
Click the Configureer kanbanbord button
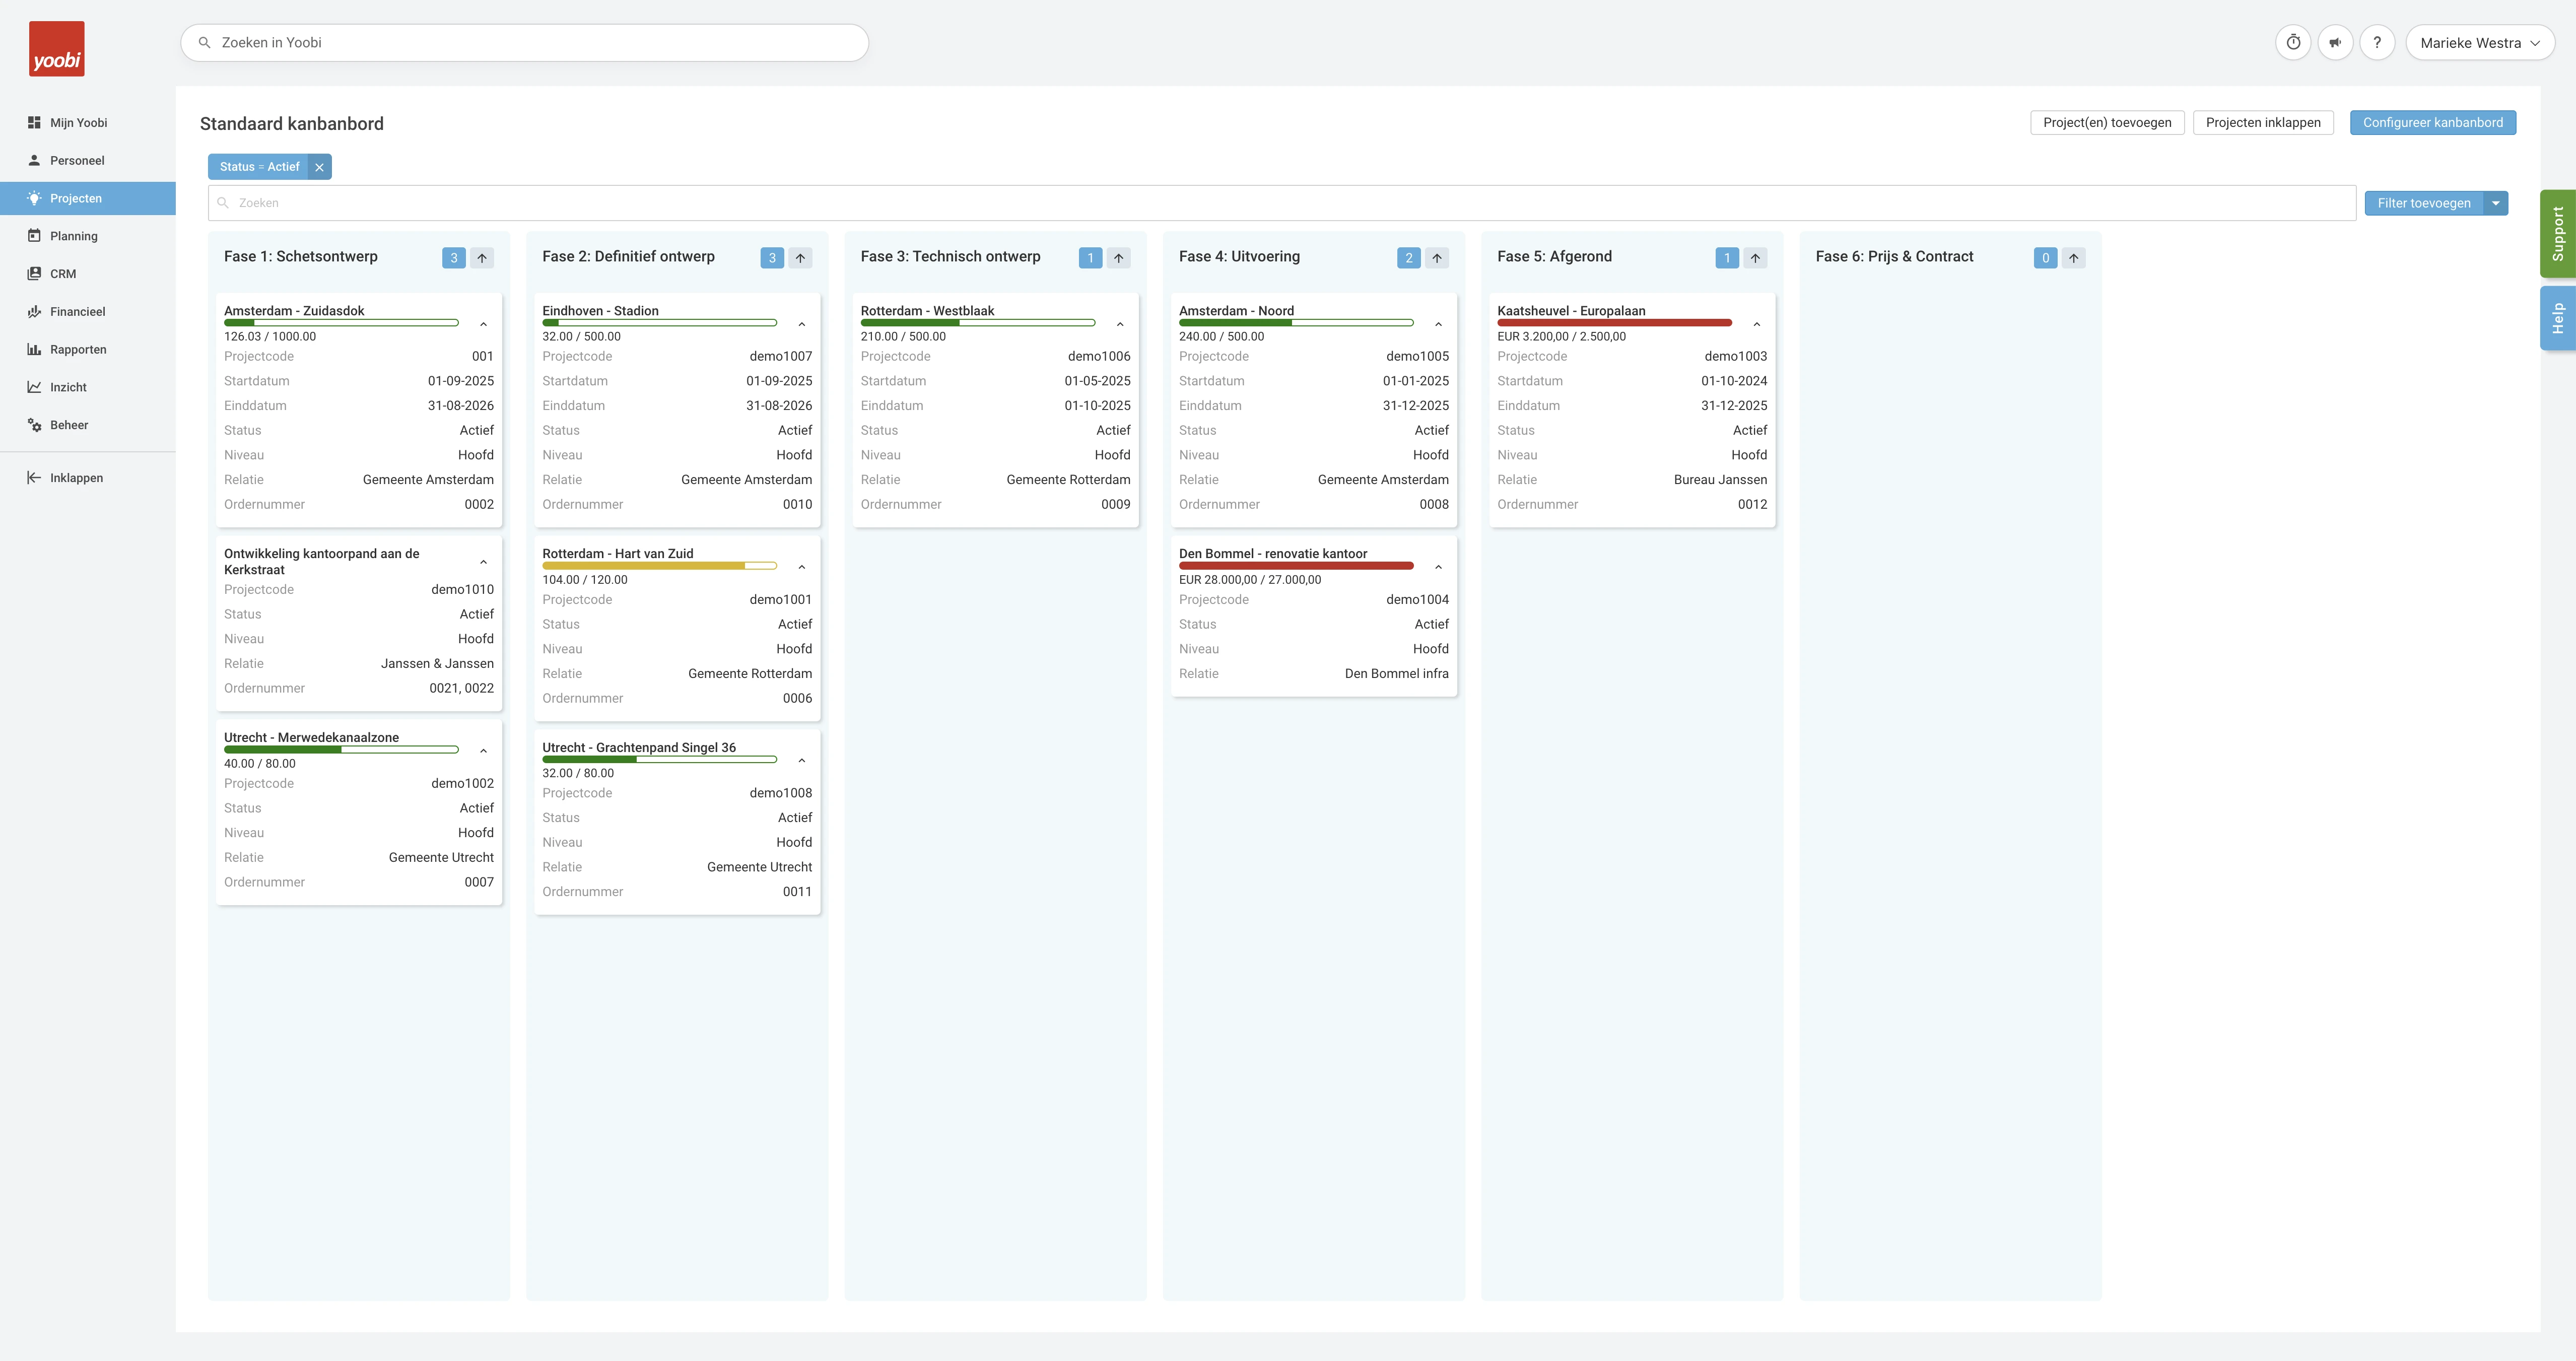tap(2432, 123)
